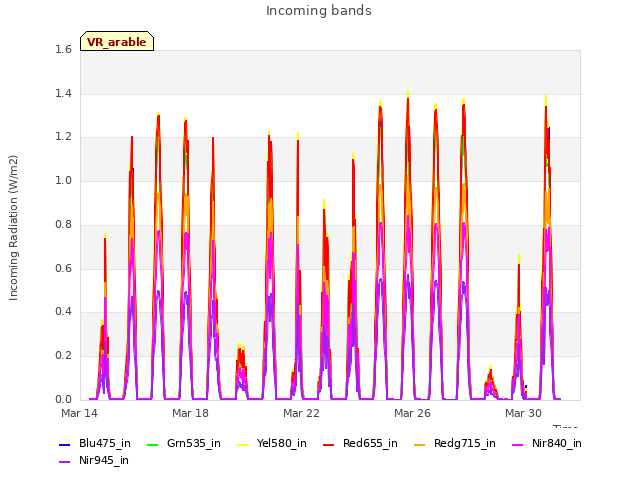This screenshot has width=640, height=480.
Task: Select the Nir945_in legend label
Action: pos(104,461)
